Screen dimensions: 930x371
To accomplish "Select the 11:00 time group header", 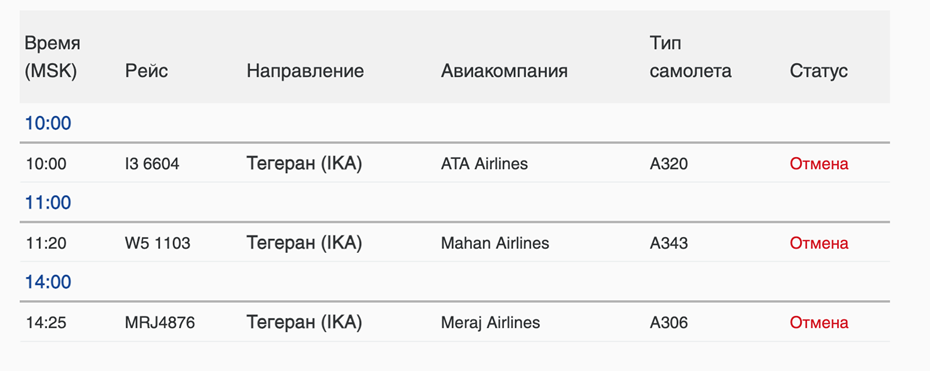I will [47, 203].
